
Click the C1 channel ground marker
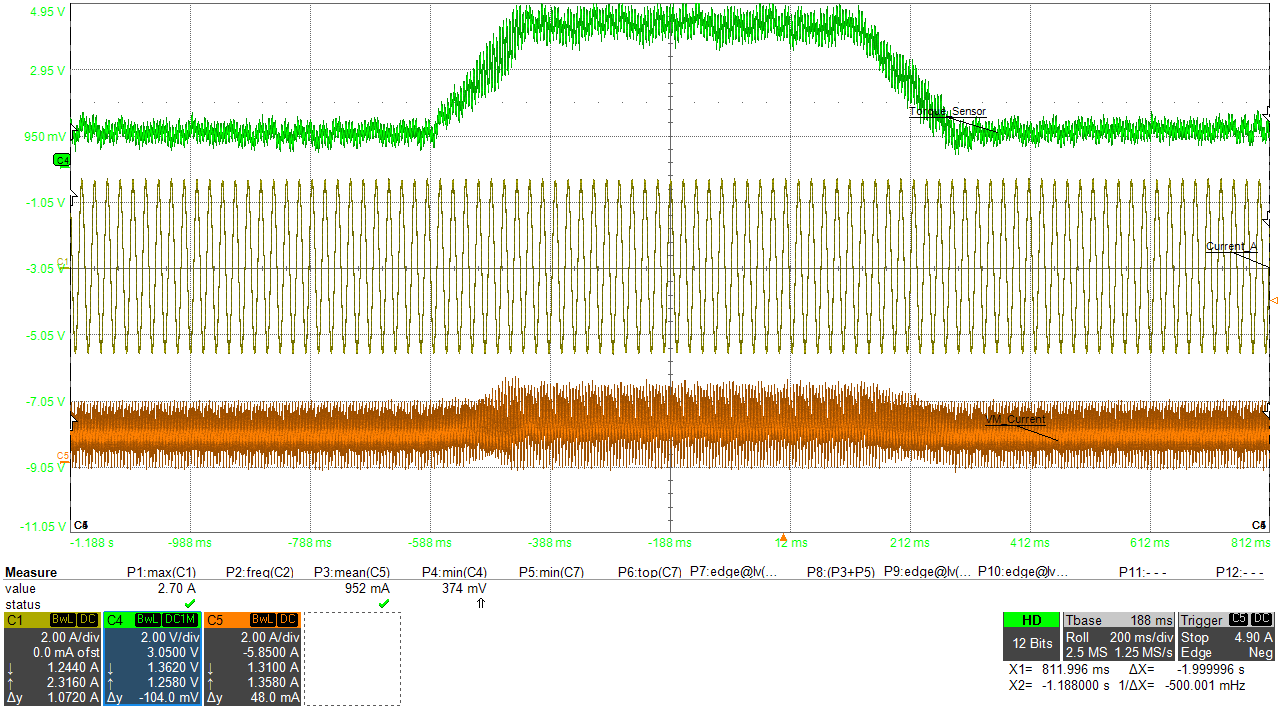tap(62, 262)
